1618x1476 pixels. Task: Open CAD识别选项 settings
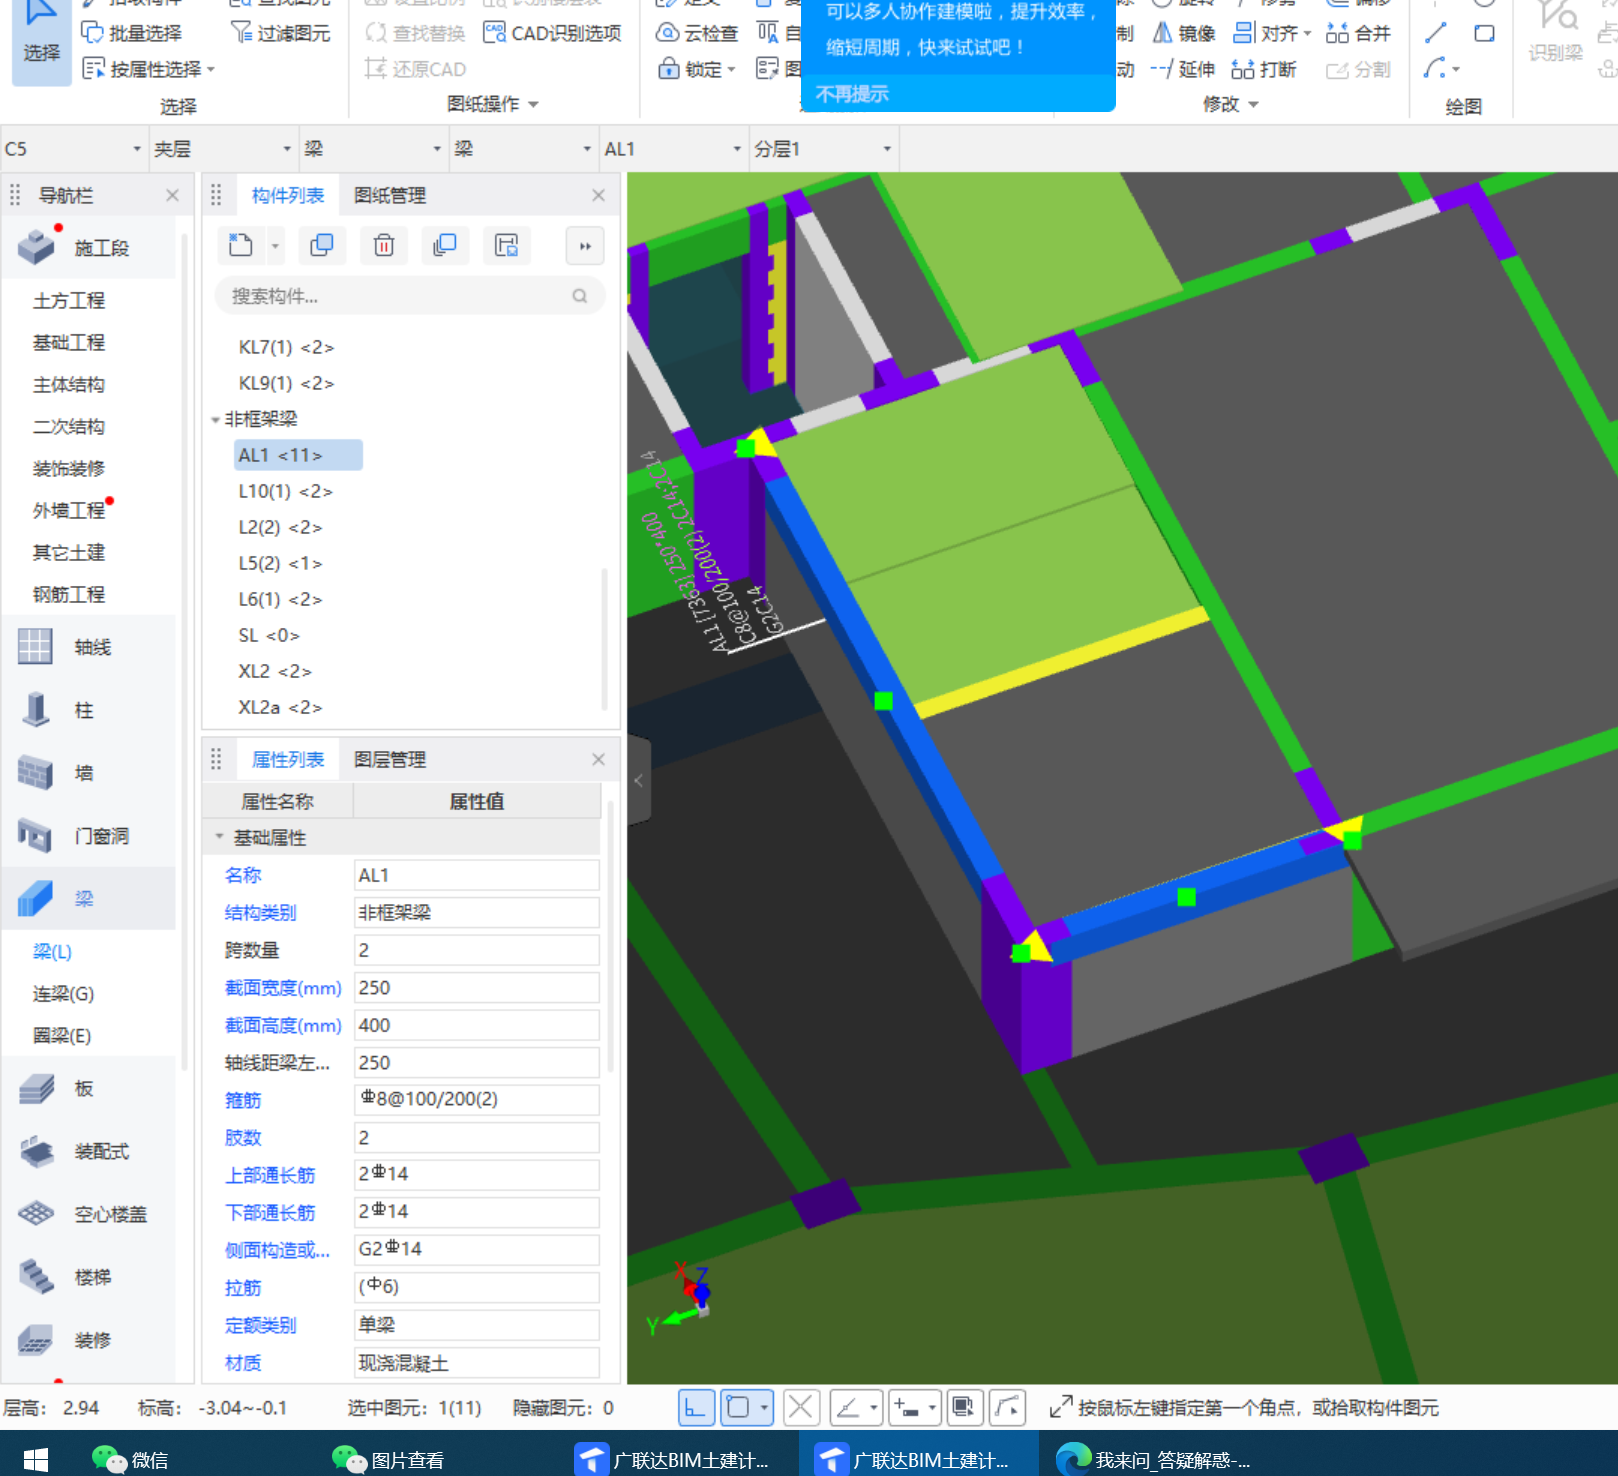coord(552,33)
